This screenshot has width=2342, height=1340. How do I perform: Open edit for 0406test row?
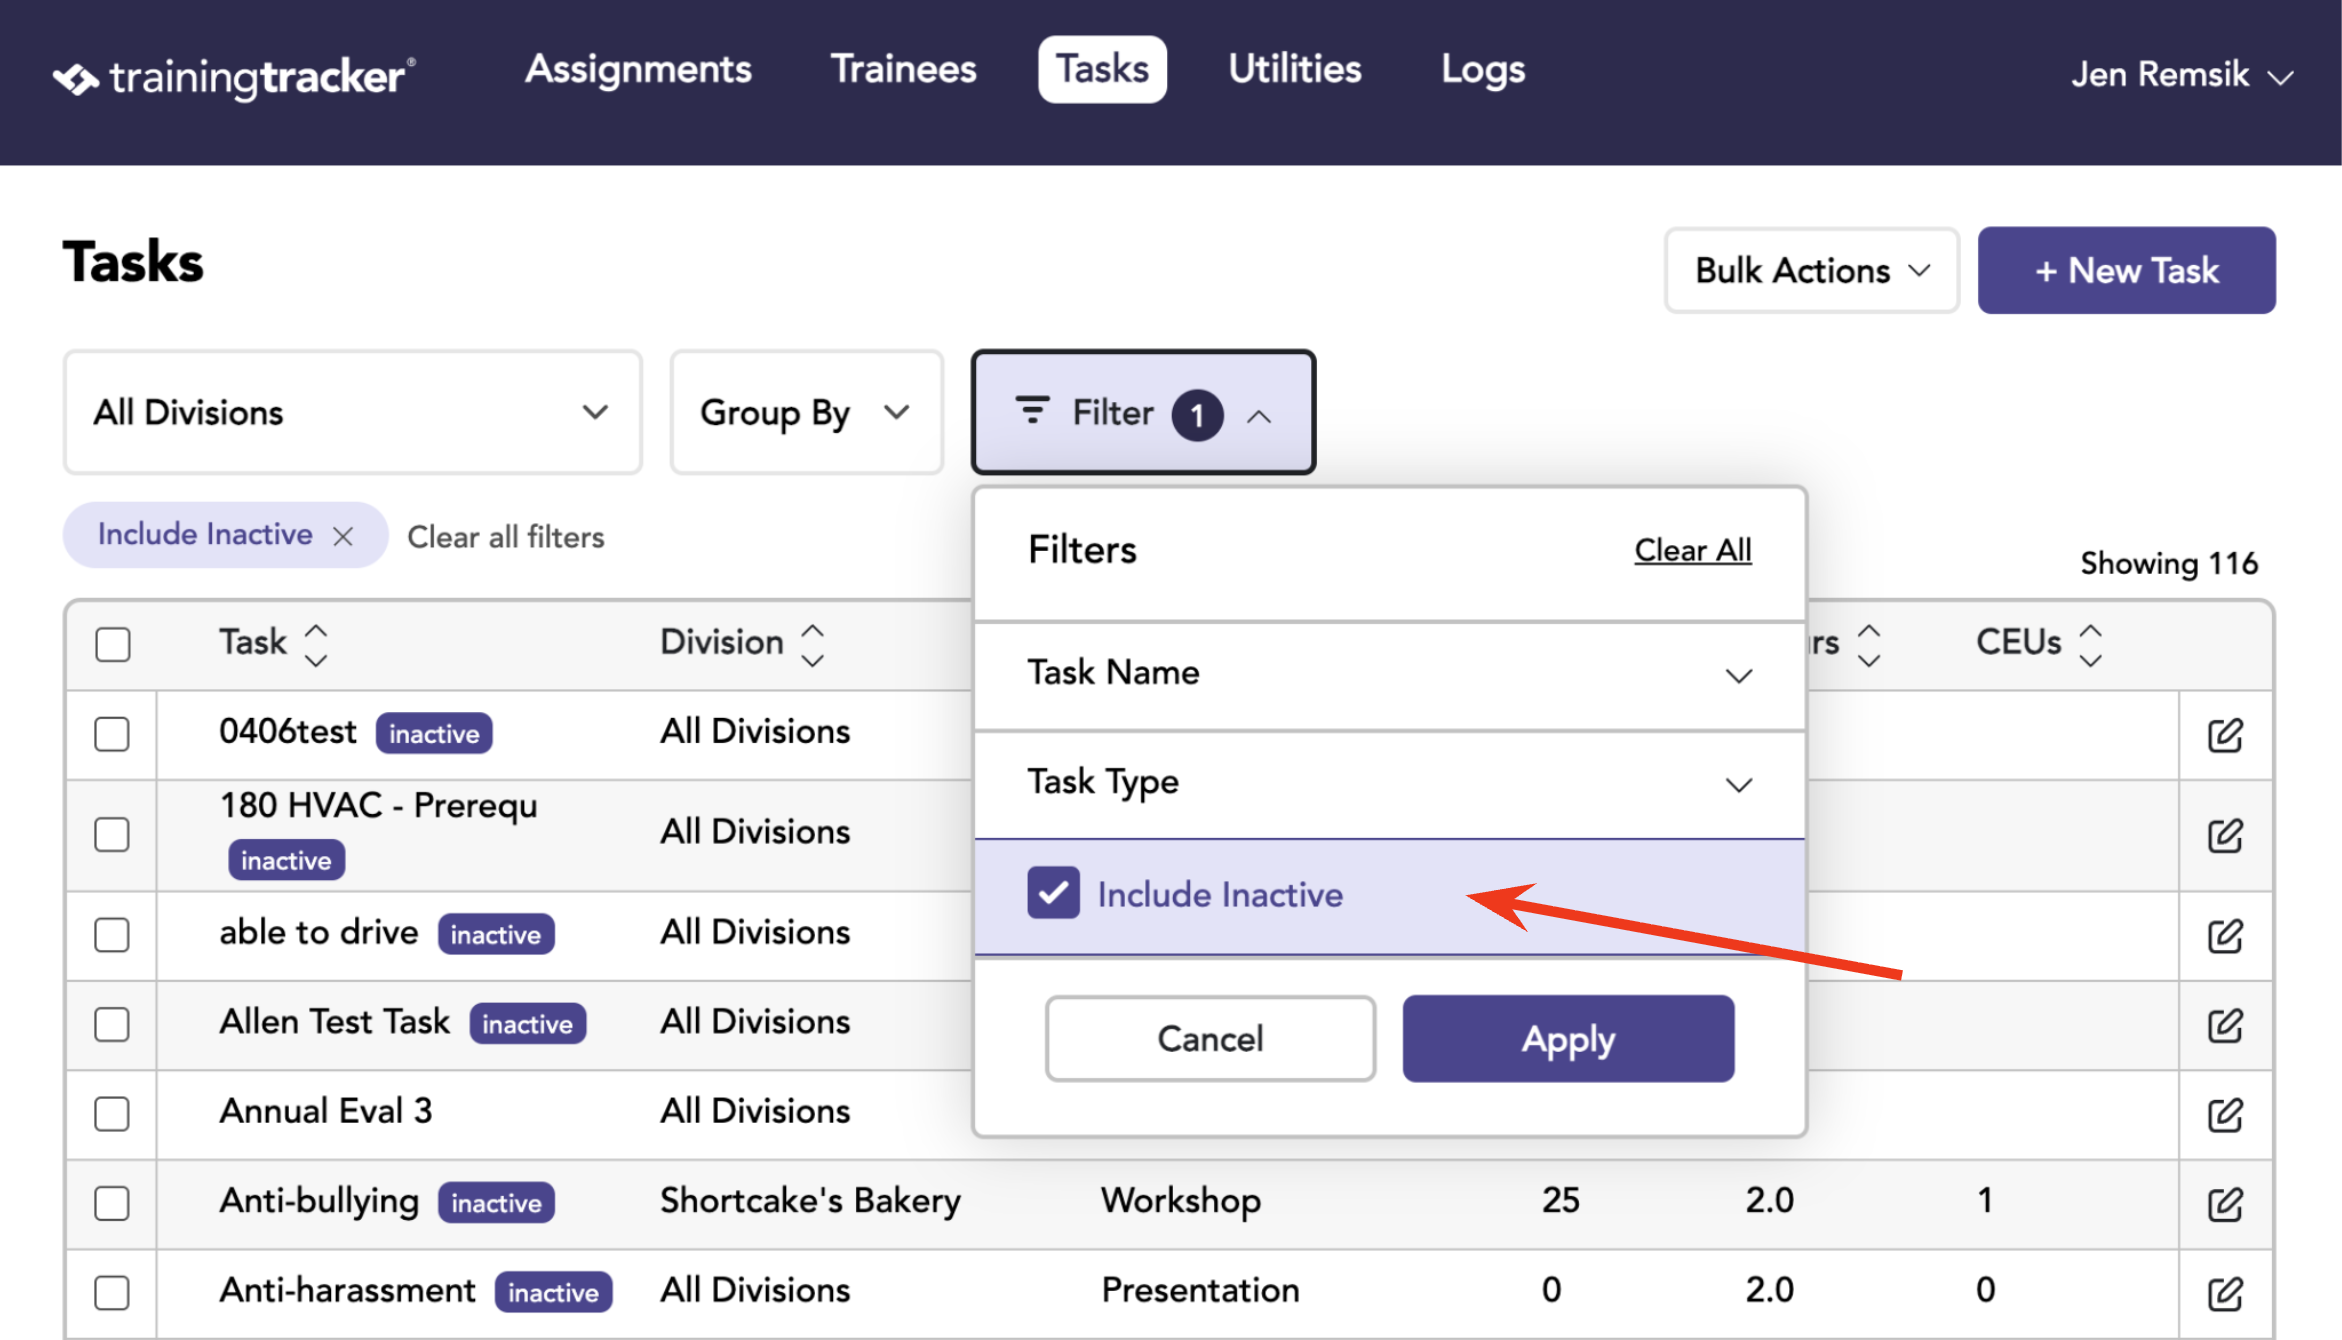coord(2225,735)
